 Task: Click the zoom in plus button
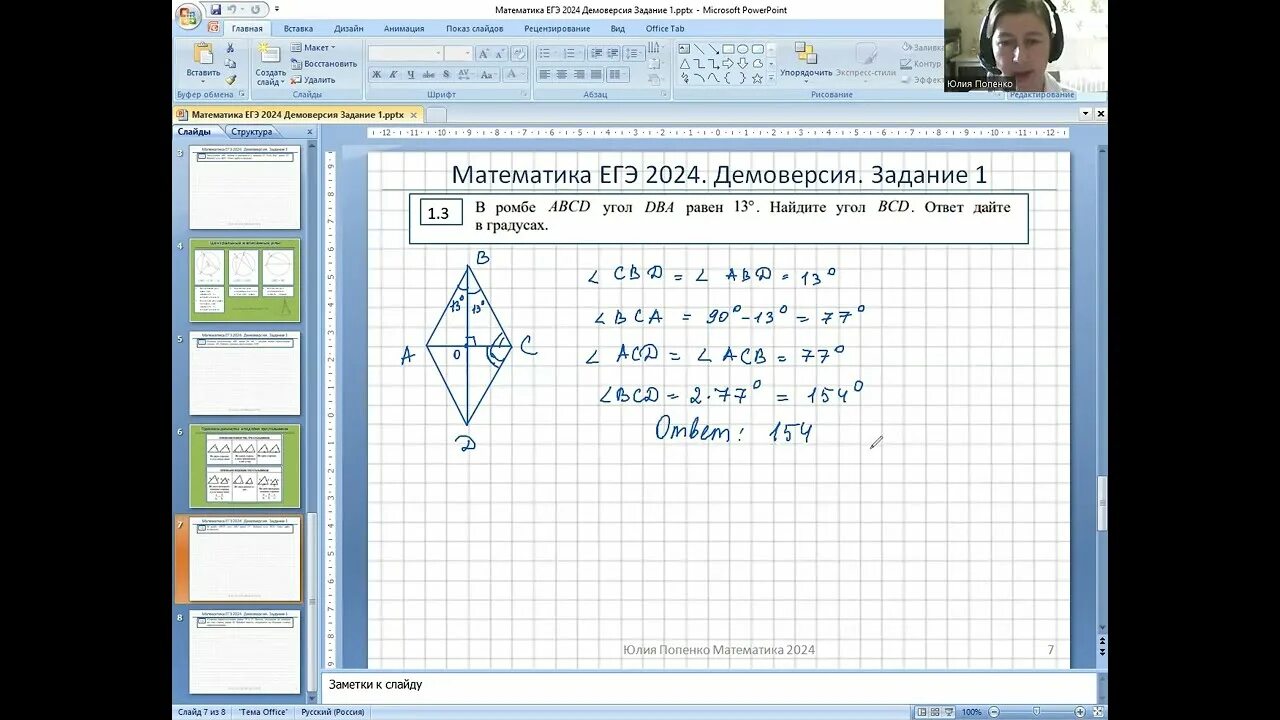tap(1080, 712)
